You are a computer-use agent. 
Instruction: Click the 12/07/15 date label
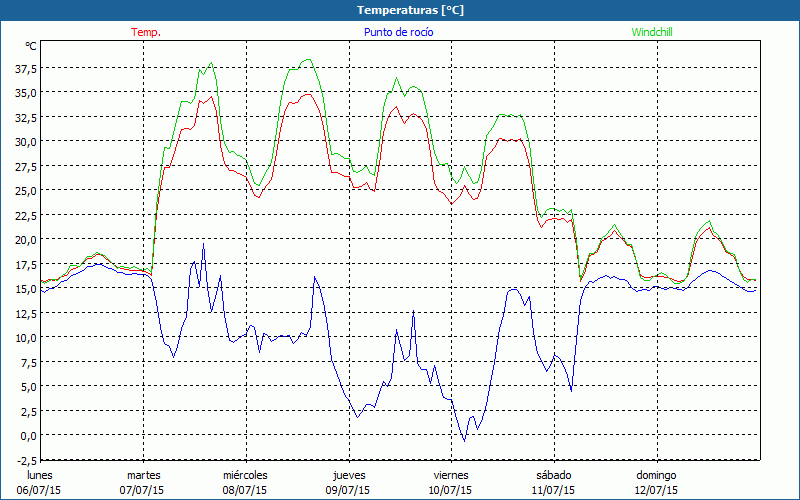[x=656, y=490]
